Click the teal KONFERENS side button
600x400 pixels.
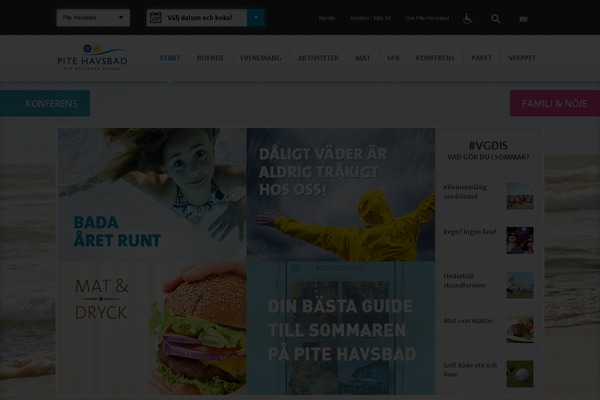(x=45, y=103)
